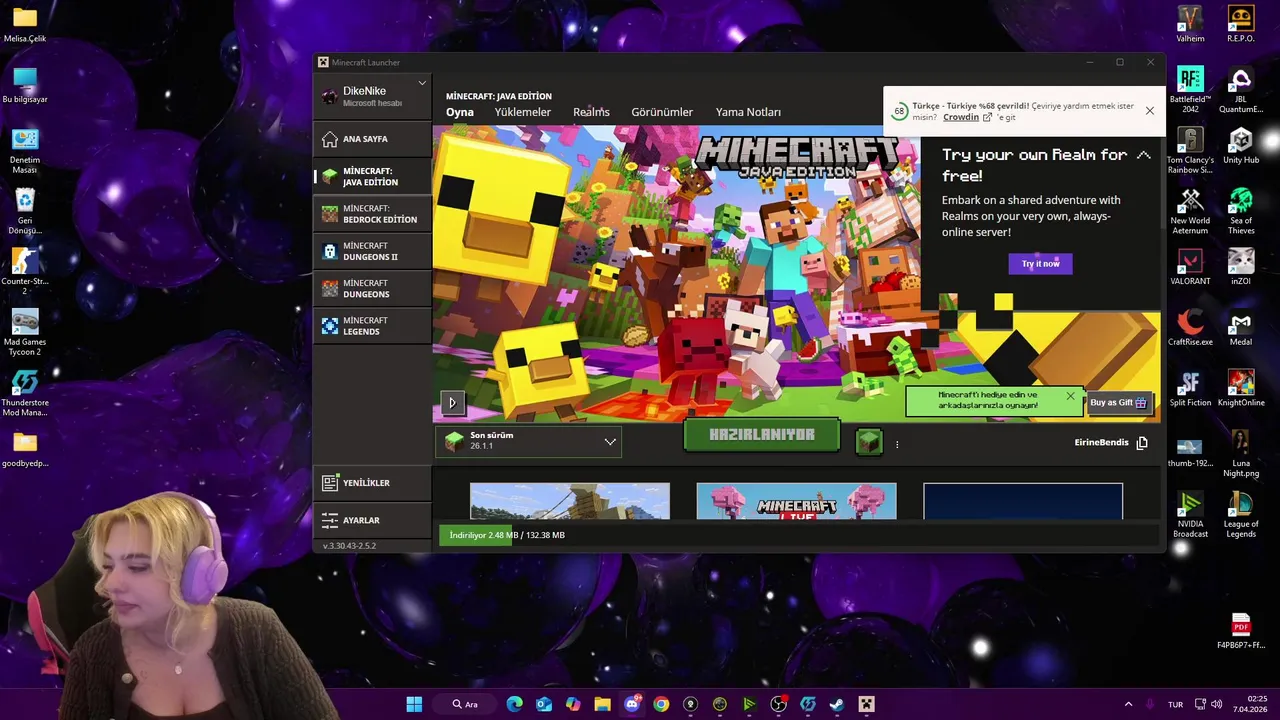
Task: Play the banner slideshow
Action: 452,403
